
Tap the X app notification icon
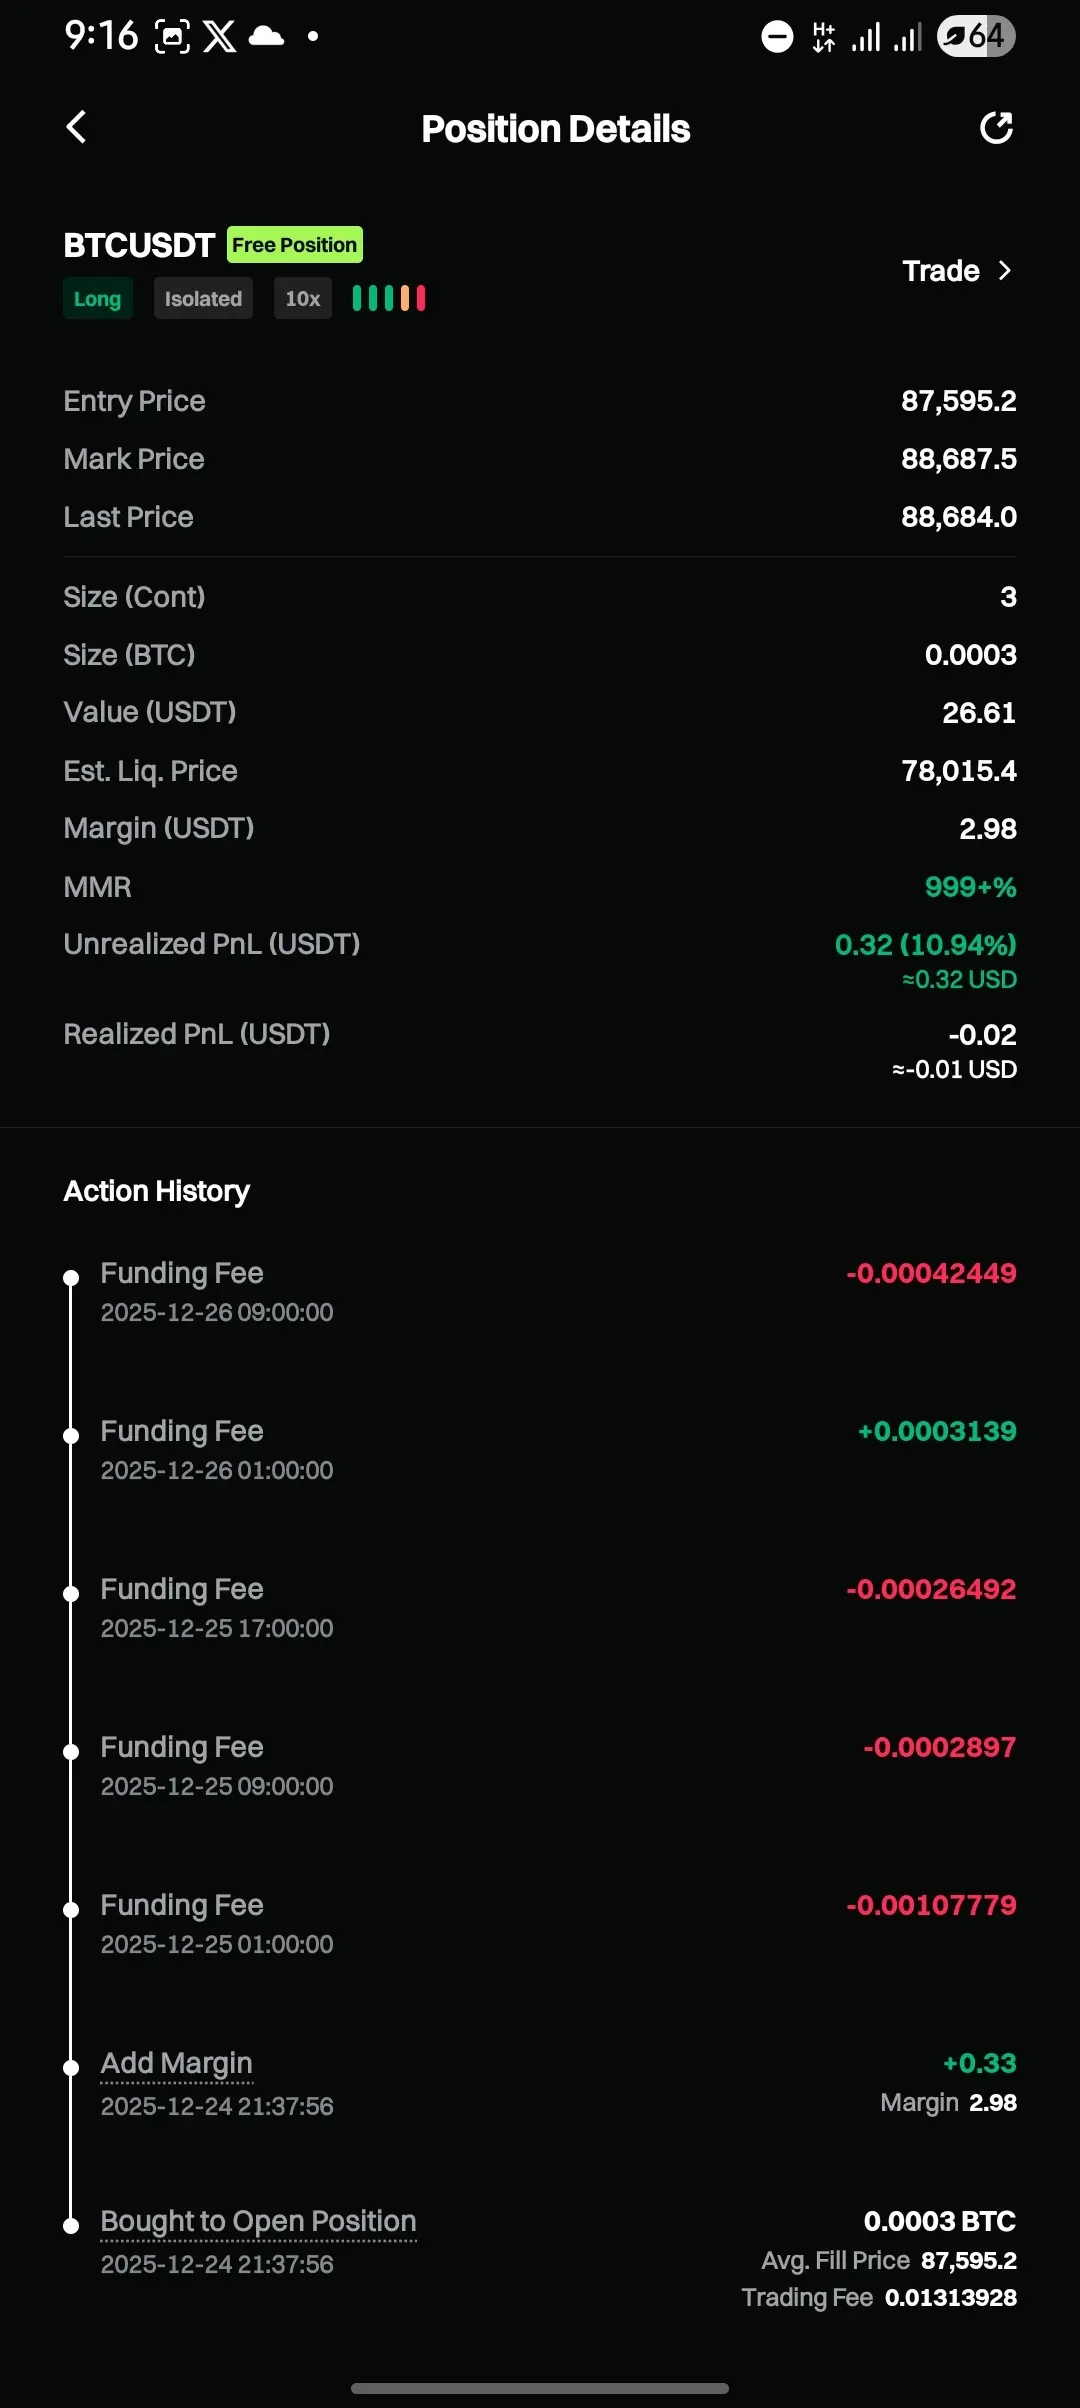click(x=219, y=37)
